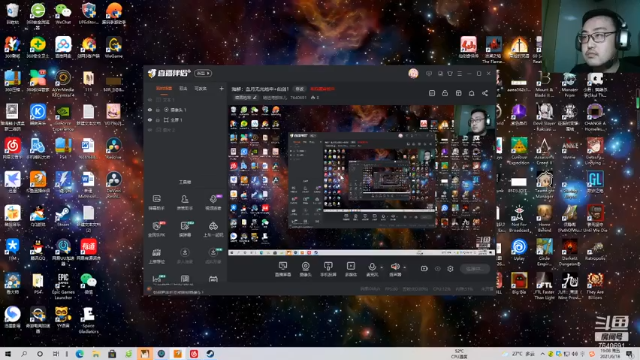
Task: Open the messages icon in streamer title bar
Action: [x=429, y=73]
